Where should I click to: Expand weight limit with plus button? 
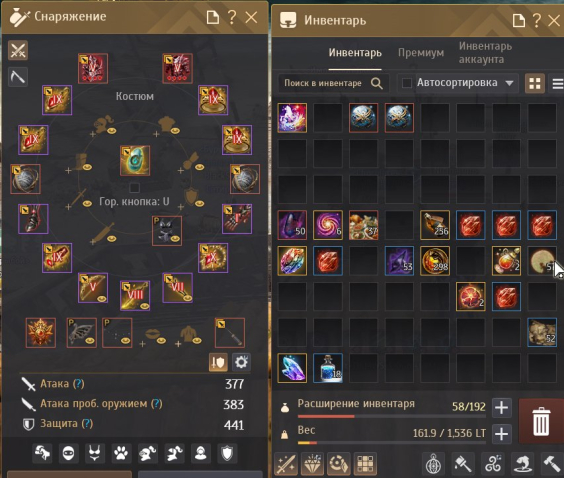[x=501, y=434]
